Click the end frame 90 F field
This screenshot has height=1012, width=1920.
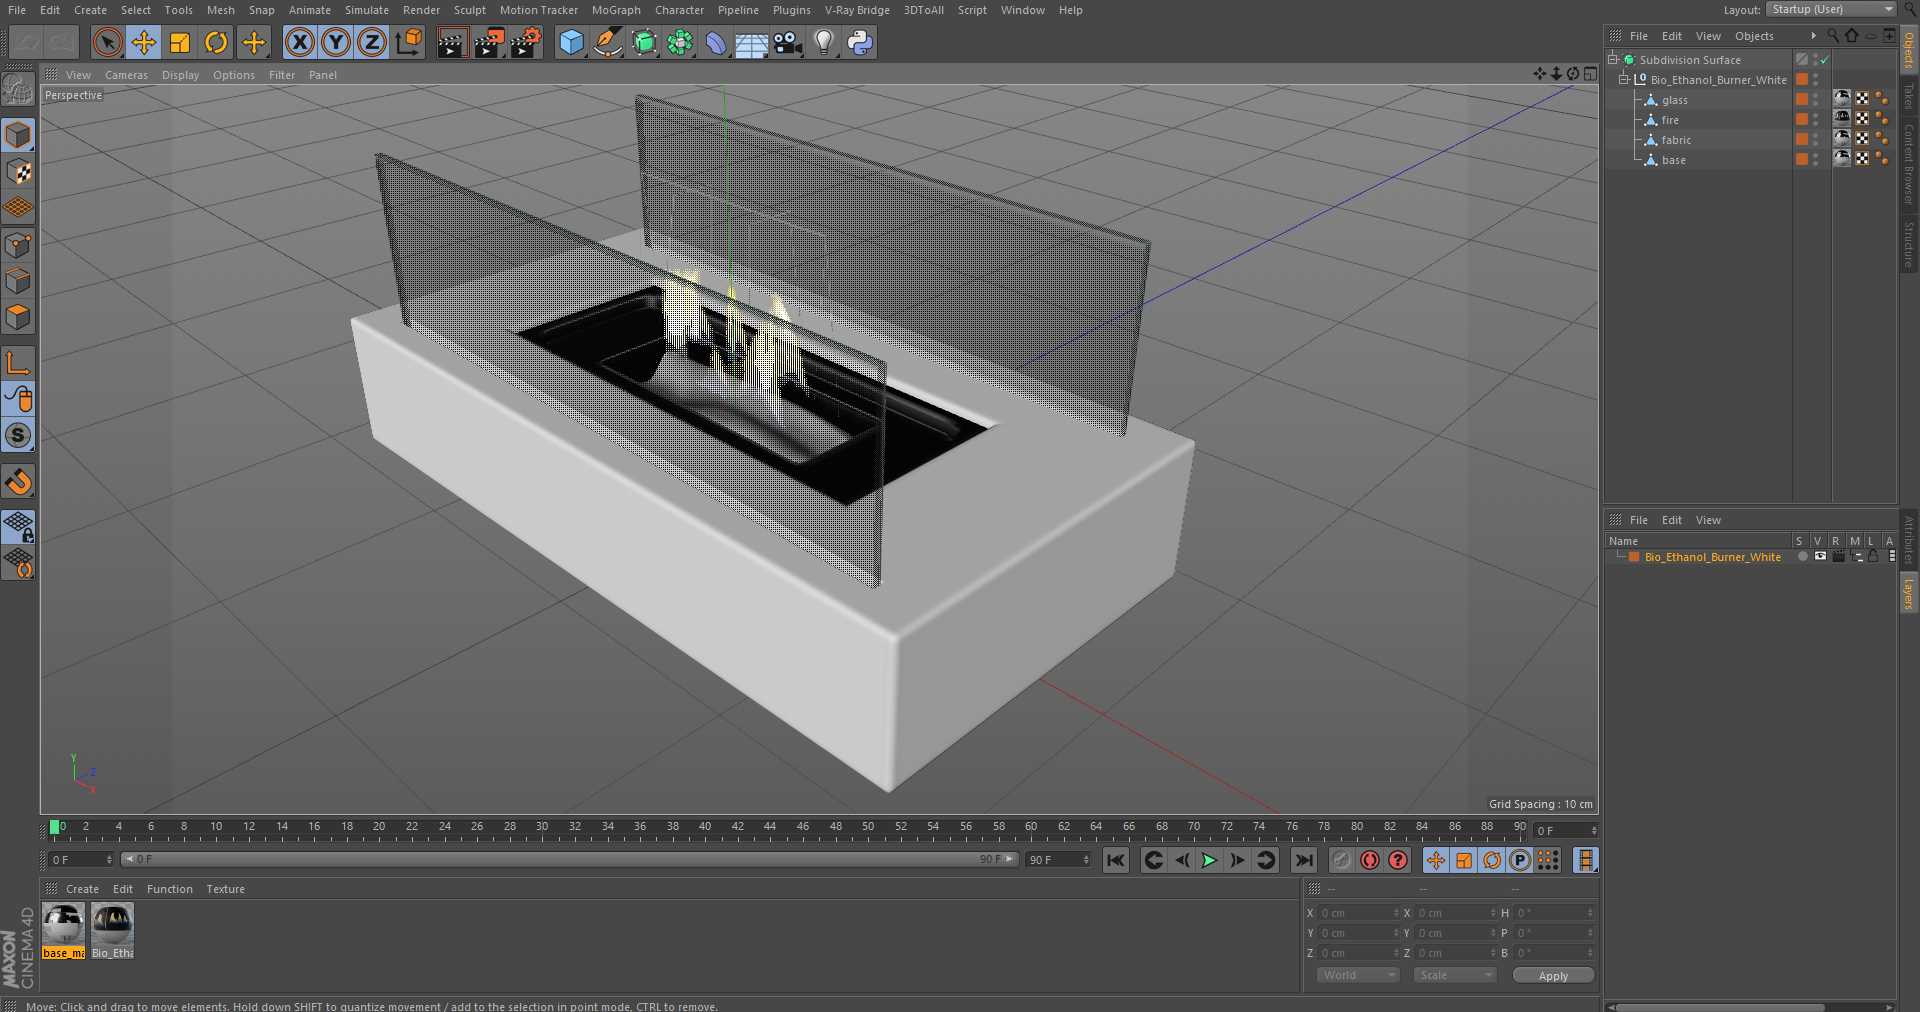[1058, 860]
